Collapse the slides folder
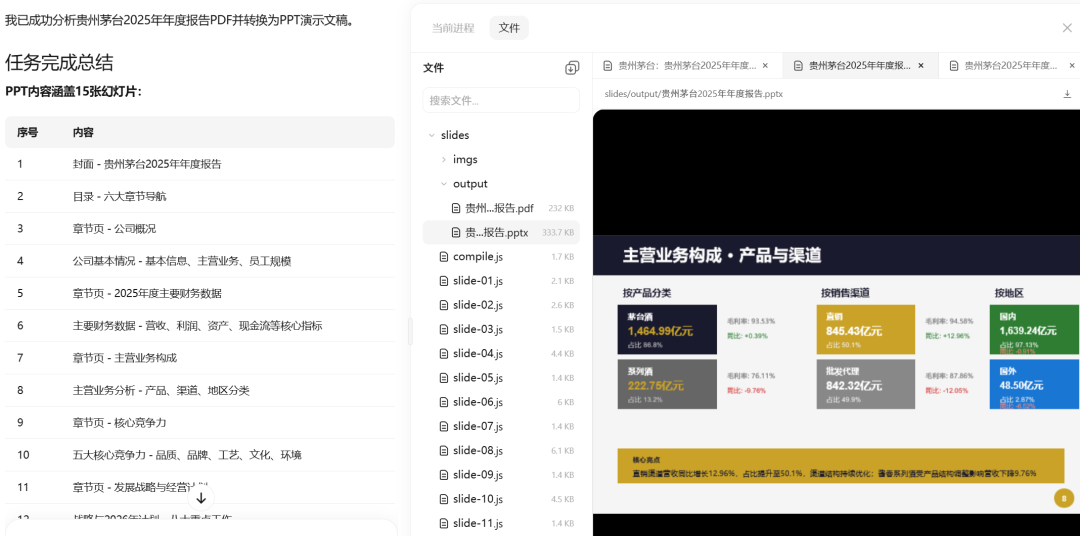Screen dimensions: 1080x536 tap(432, 135)
